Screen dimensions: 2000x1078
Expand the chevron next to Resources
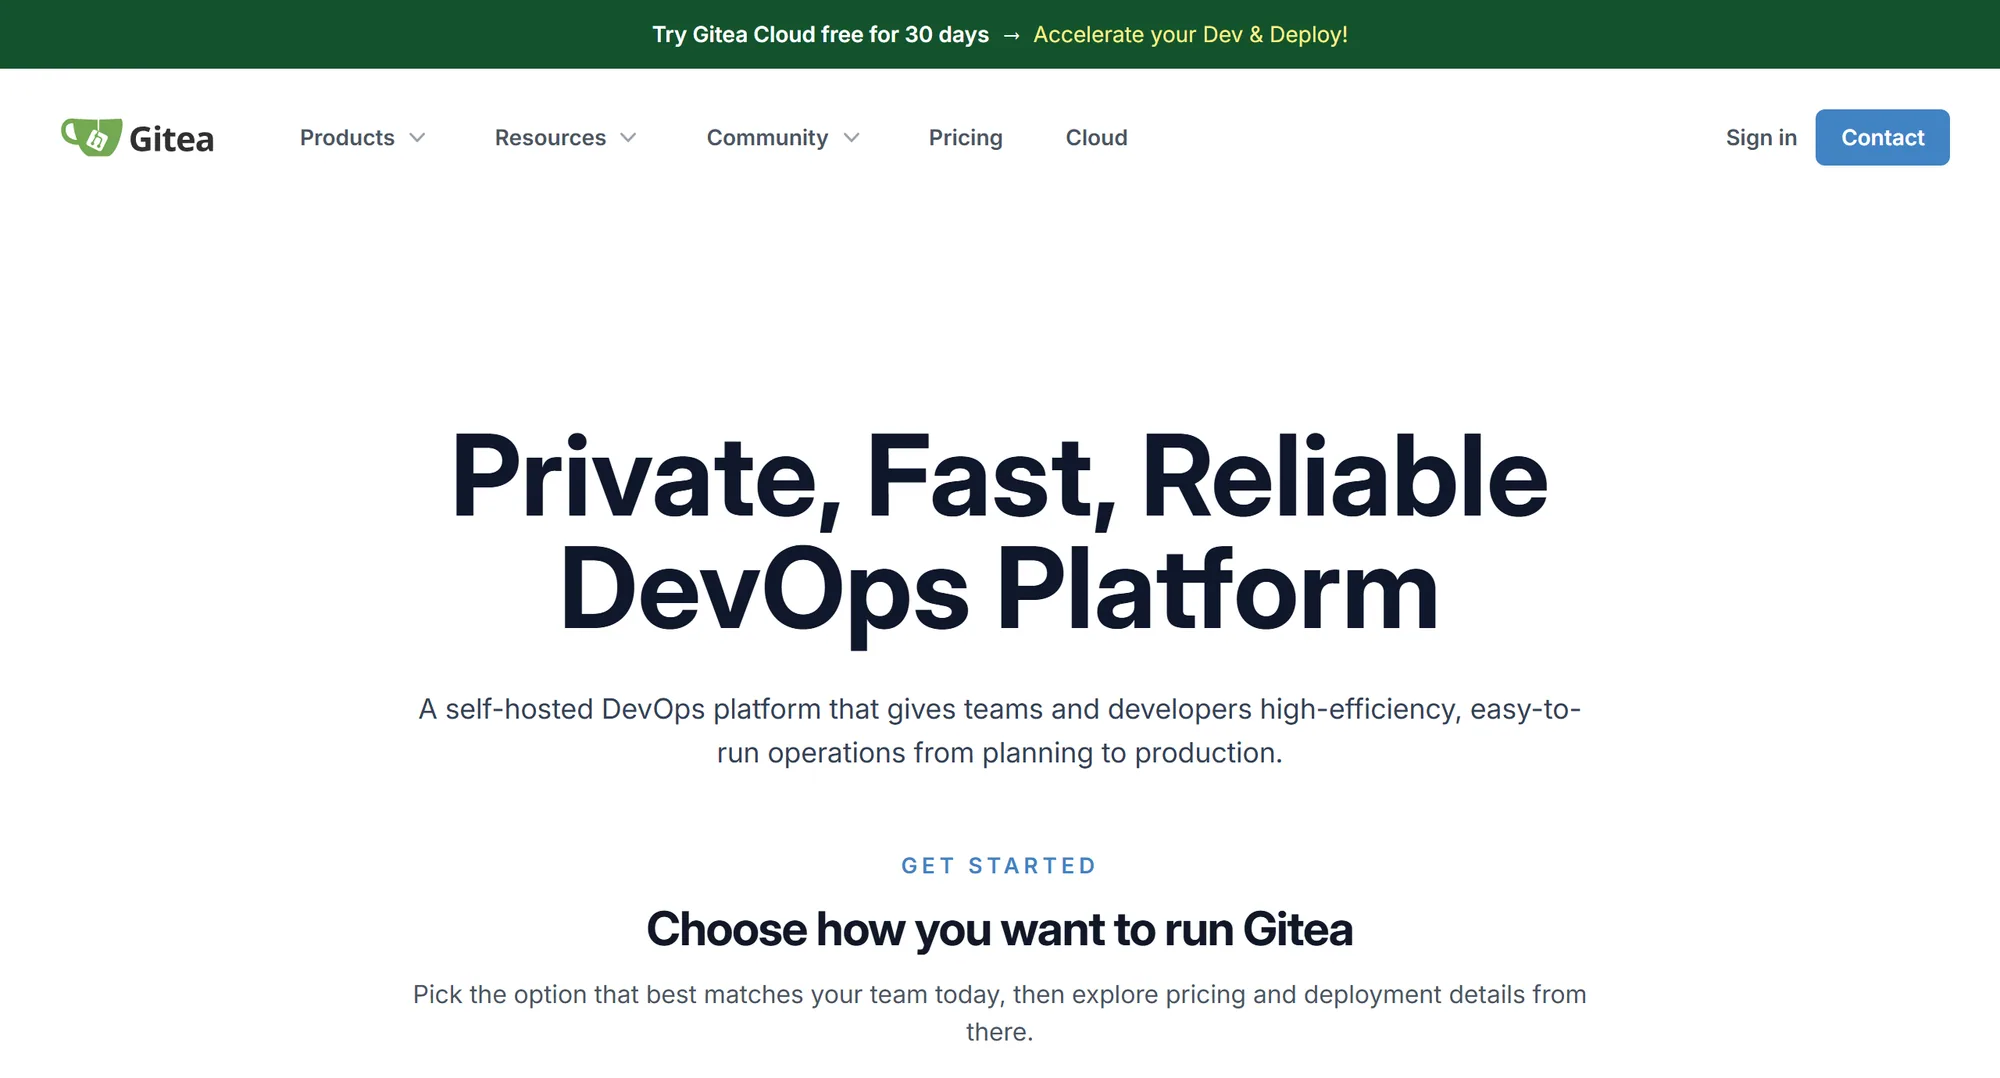tap(628, 137)
